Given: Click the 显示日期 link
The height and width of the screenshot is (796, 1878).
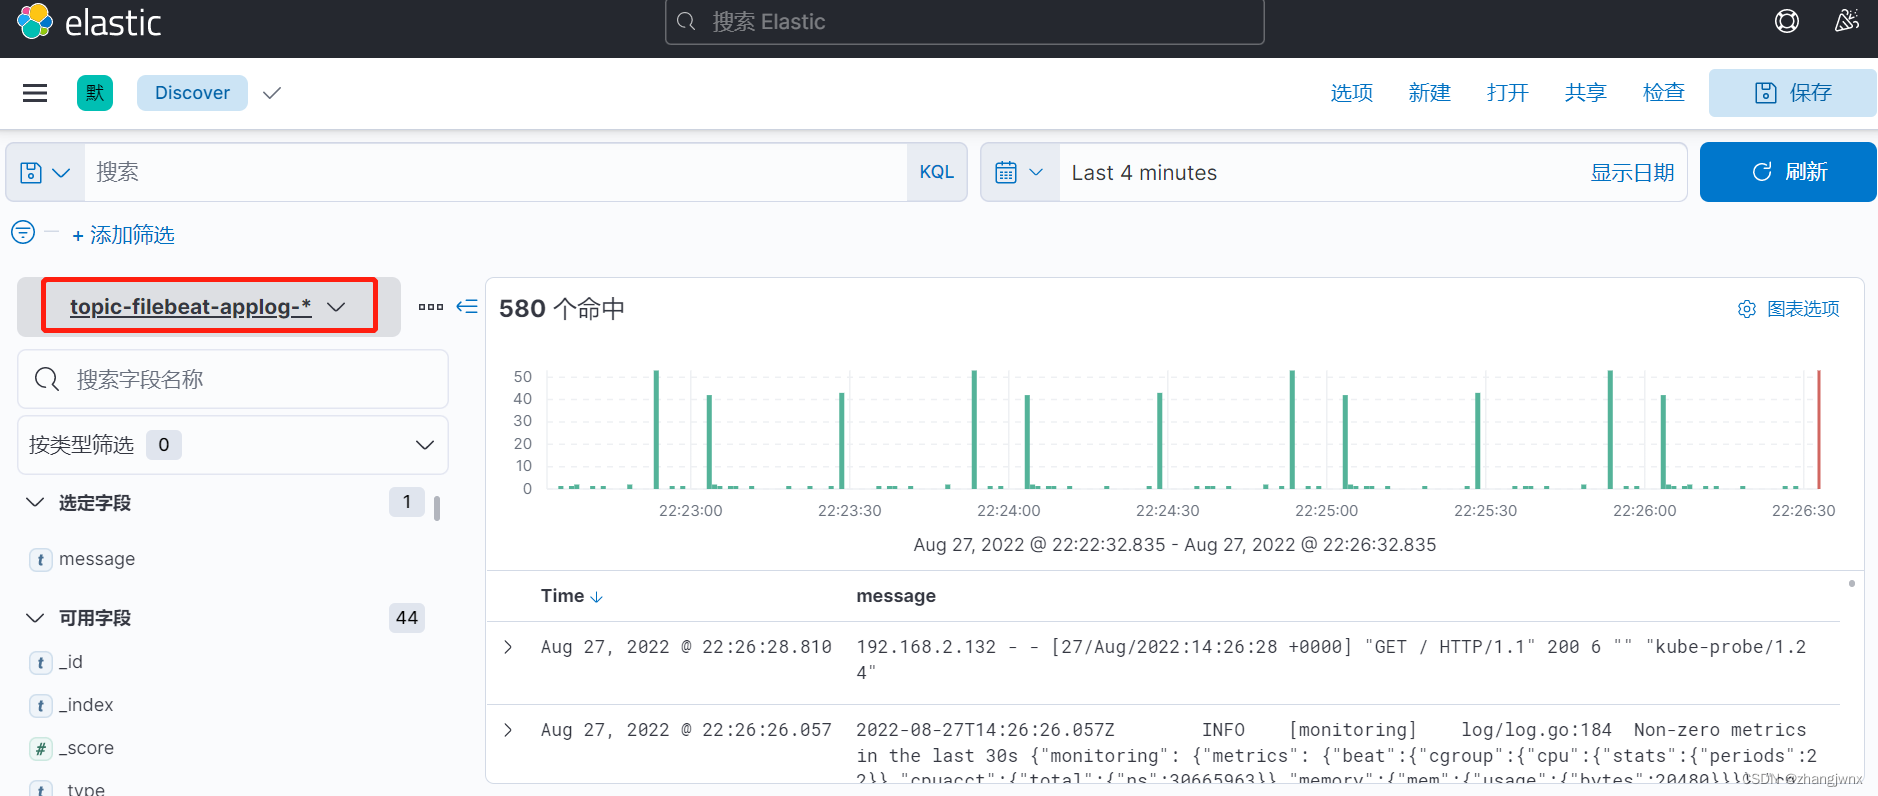Looking at the screenshot, I should [1632, 173].
